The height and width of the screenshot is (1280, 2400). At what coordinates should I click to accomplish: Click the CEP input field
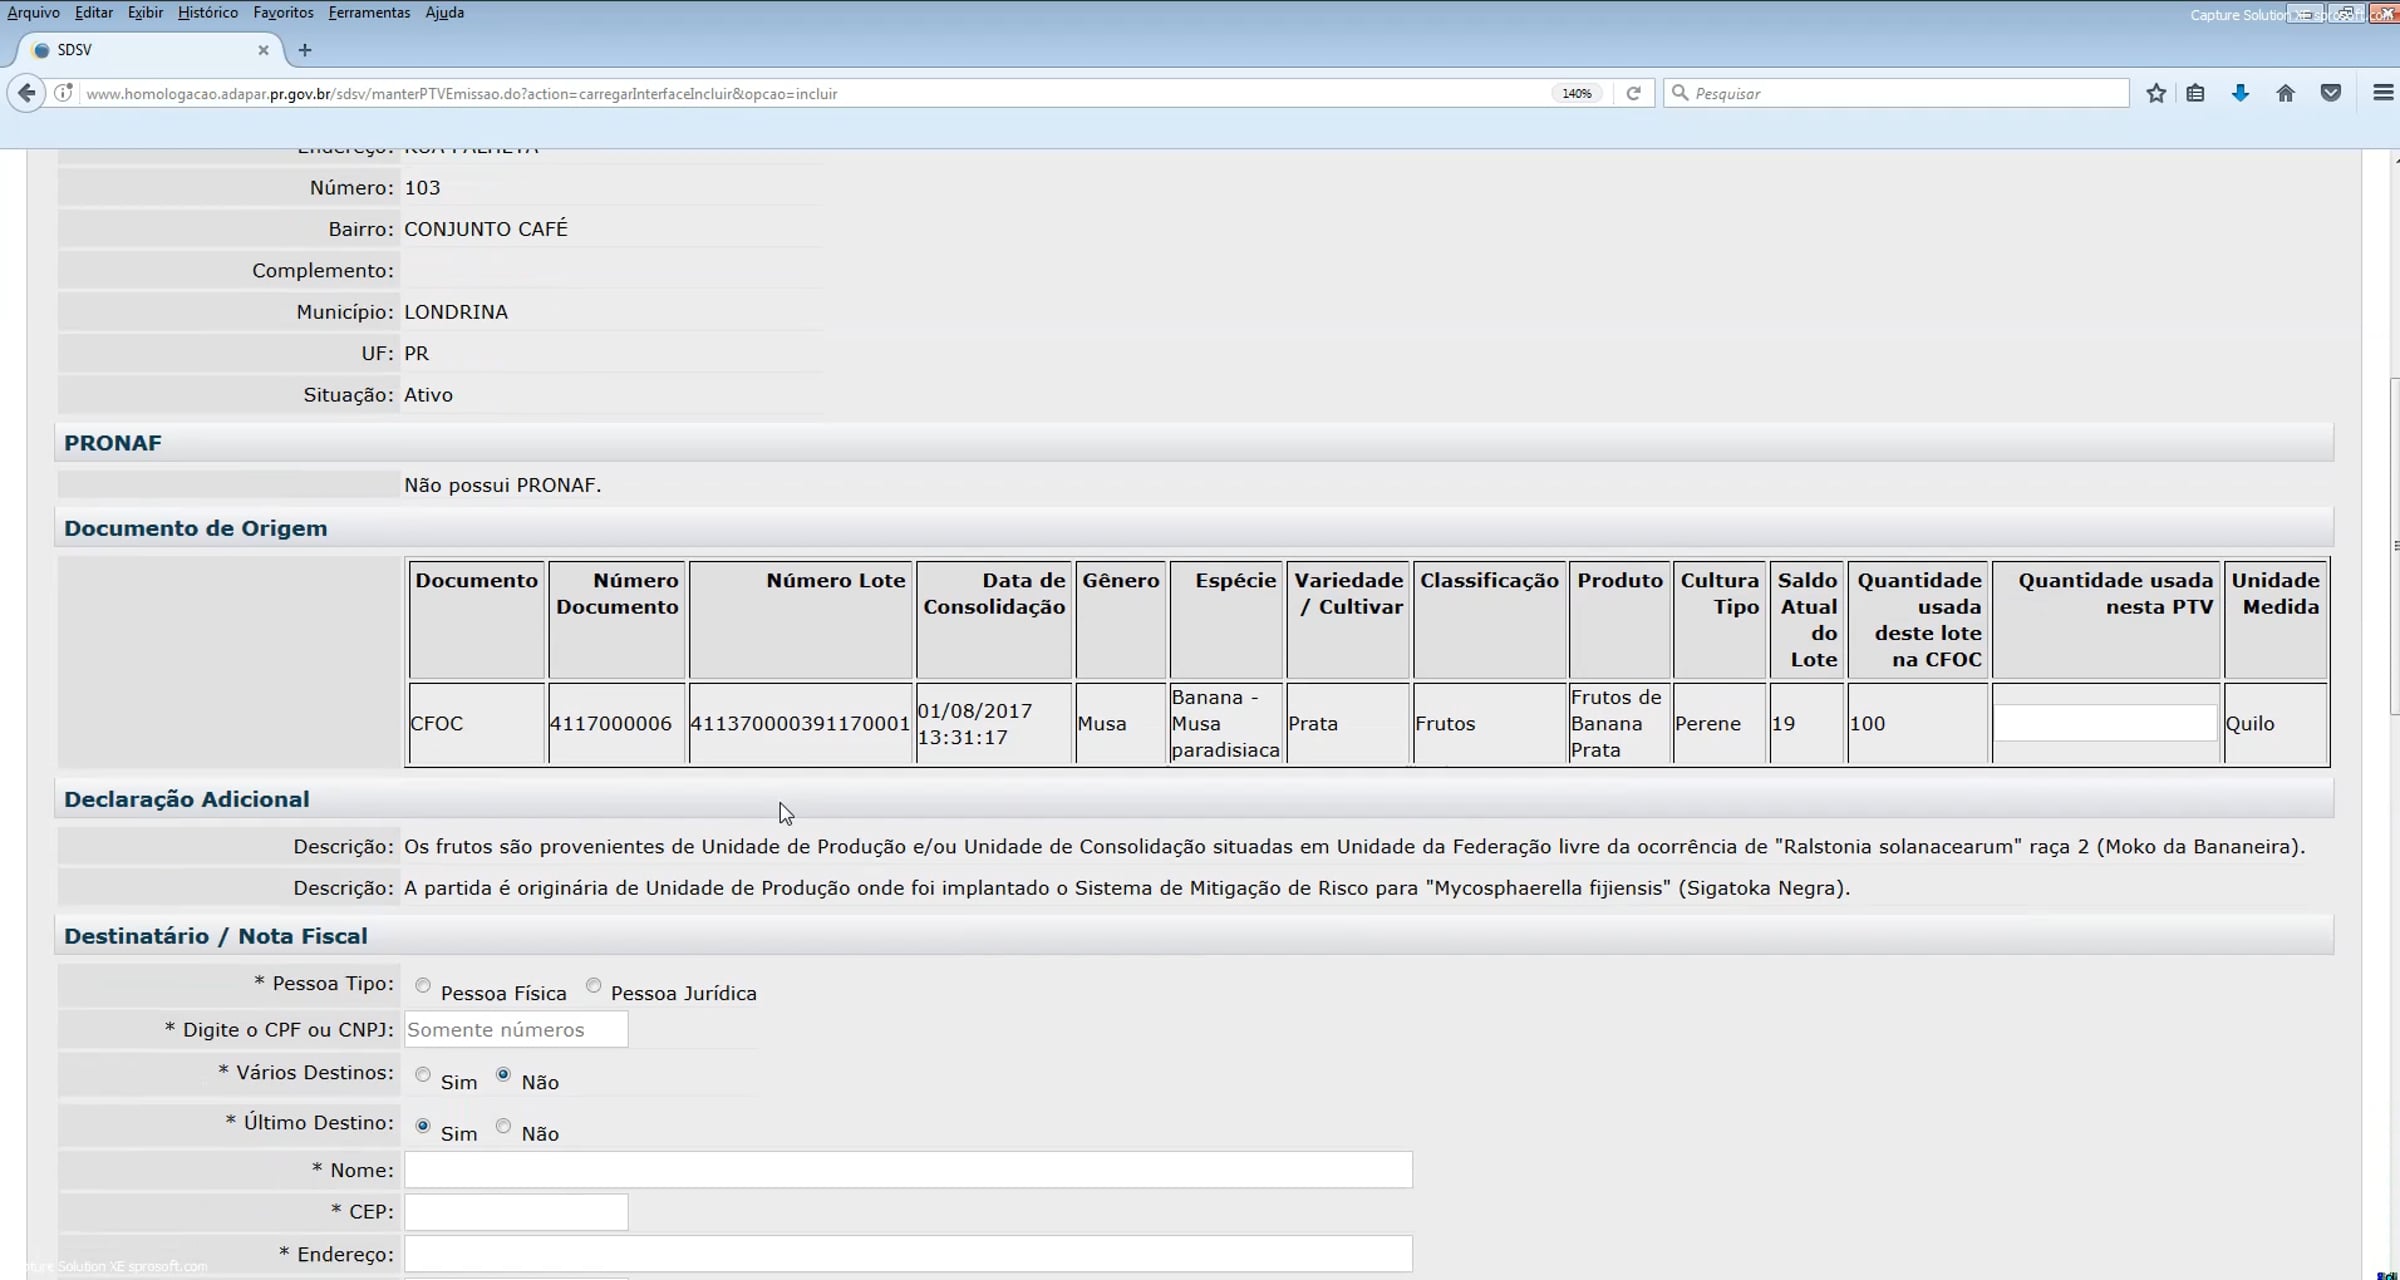[516, 1212]
